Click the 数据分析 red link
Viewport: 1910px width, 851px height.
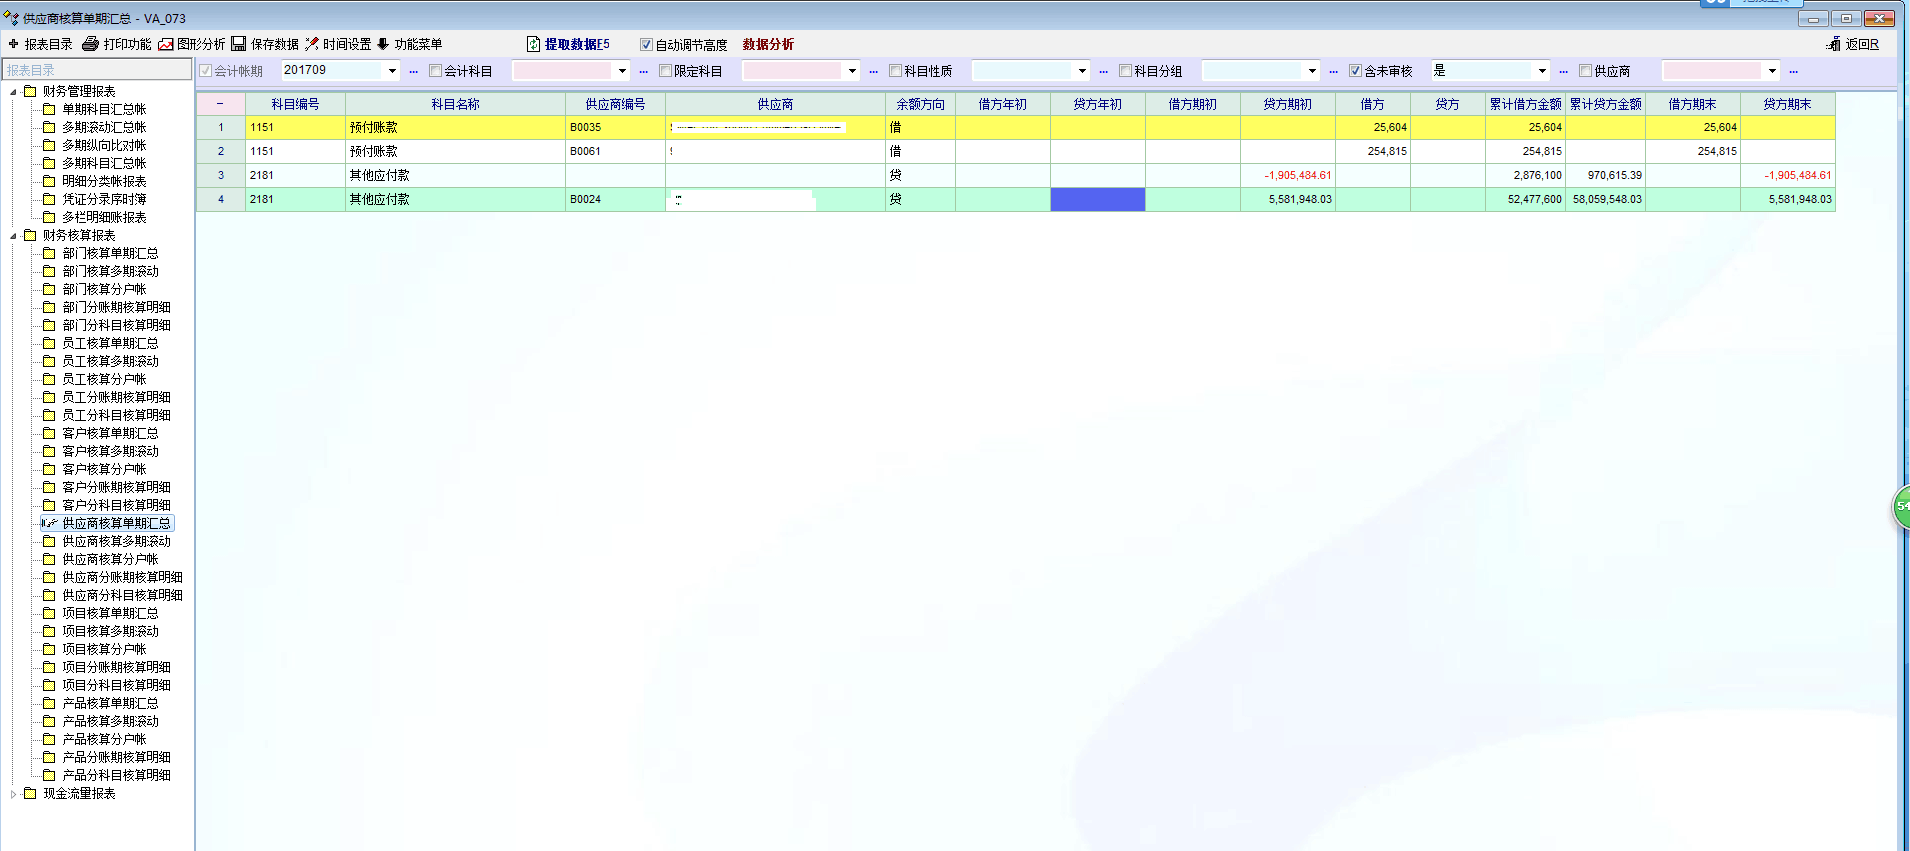[768, 45]
